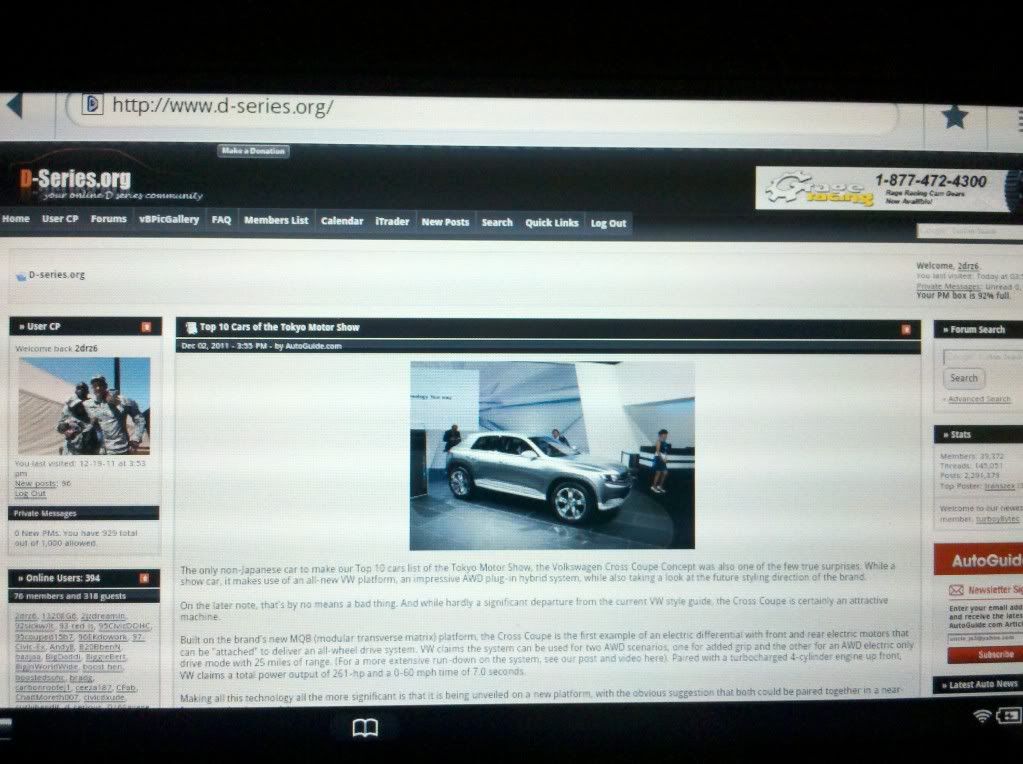Go to Forums
Screen dimensions: 1023x764
coord(108,219)
